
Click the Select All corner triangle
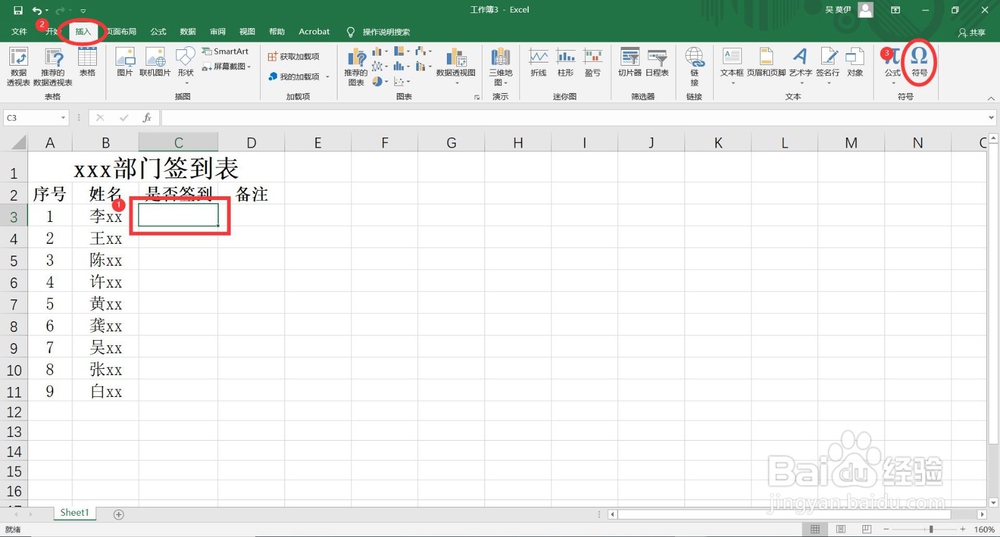pyautogui.click(x=18, y=142)
